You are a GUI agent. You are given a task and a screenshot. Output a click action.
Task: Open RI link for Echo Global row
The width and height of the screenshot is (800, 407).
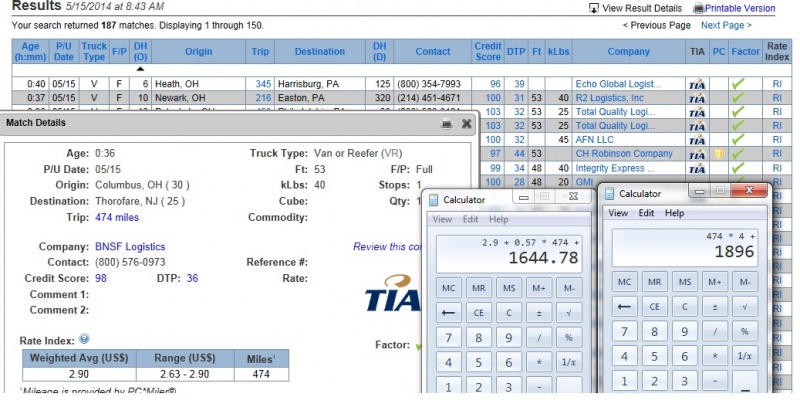point(777,84)
